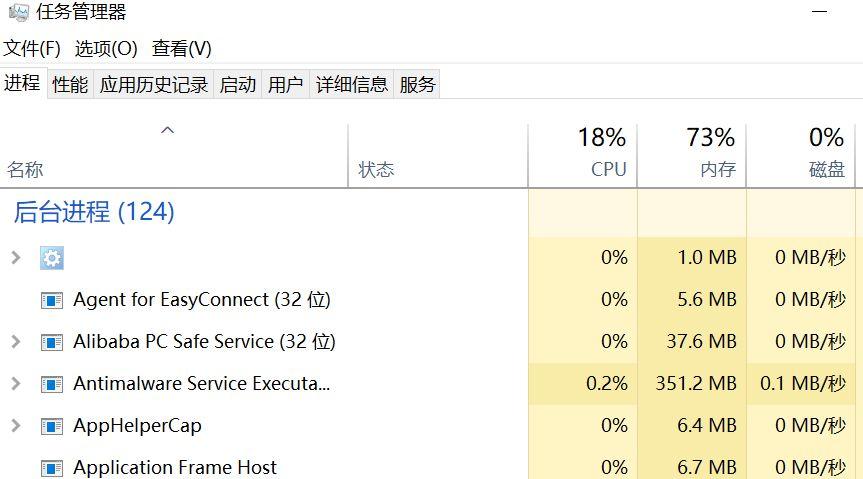Image resolution: width=863 pixels, height=479 pixels.
Task: Open the 详细信息 tab
Action: 352,84
